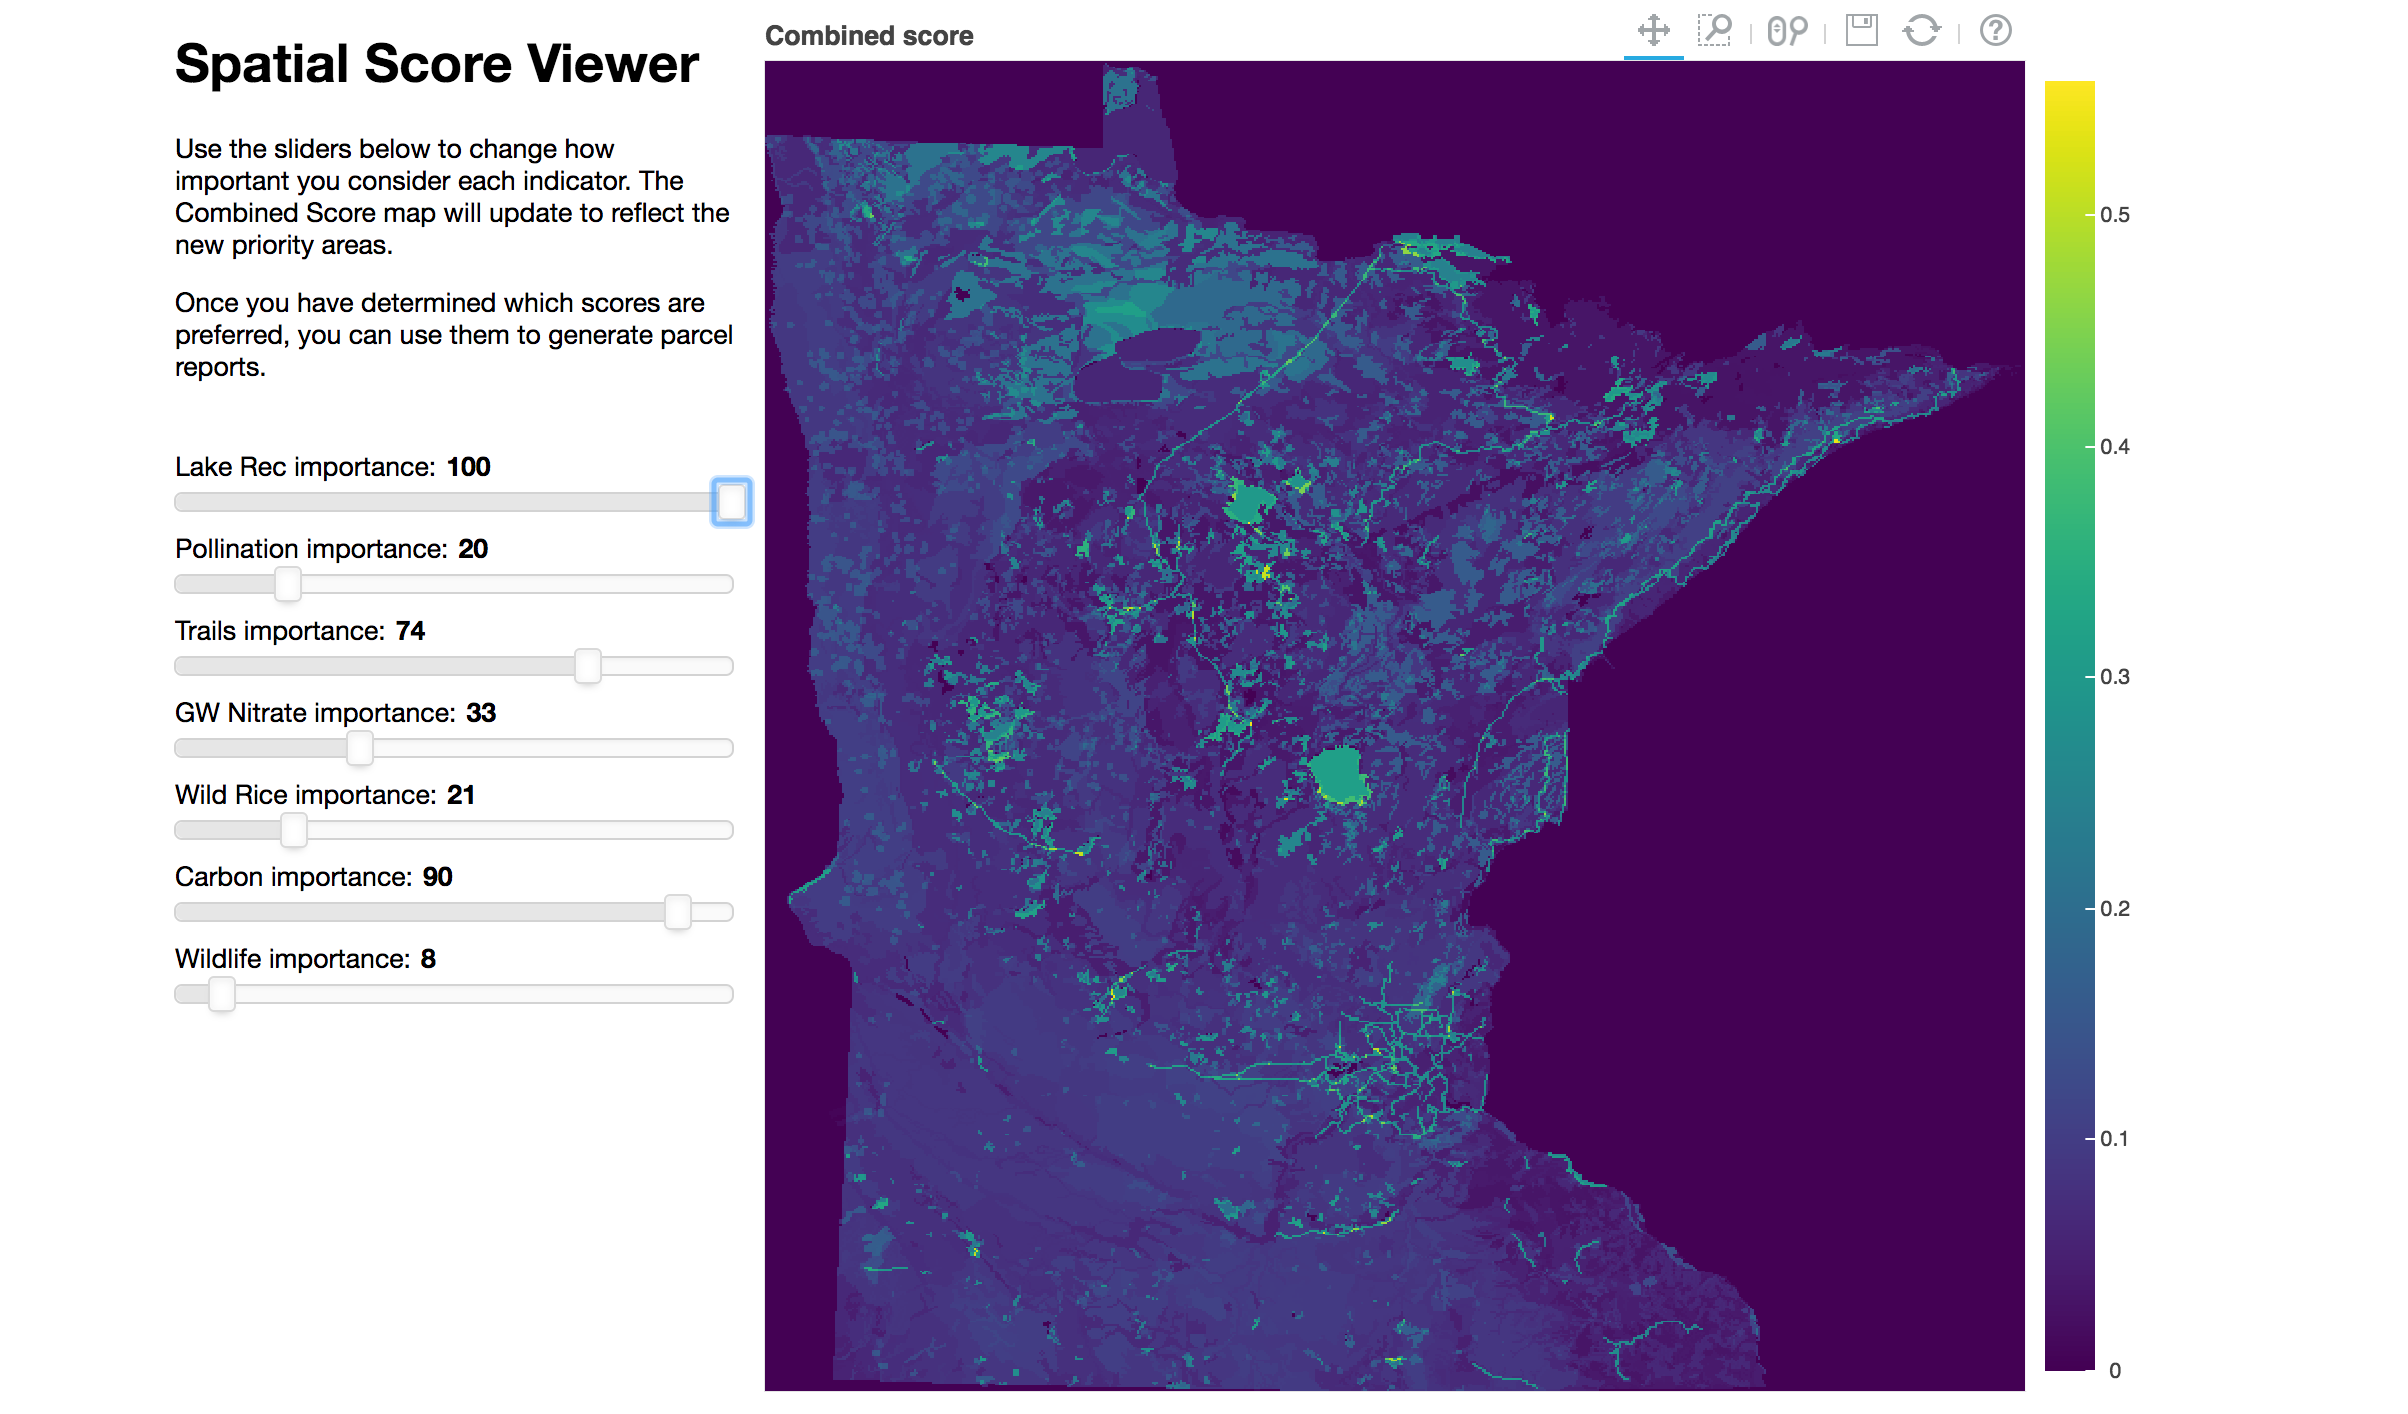Click the Carbon importance slider handle
The width and height of the screenshot is (2408, 1414).
678,912
